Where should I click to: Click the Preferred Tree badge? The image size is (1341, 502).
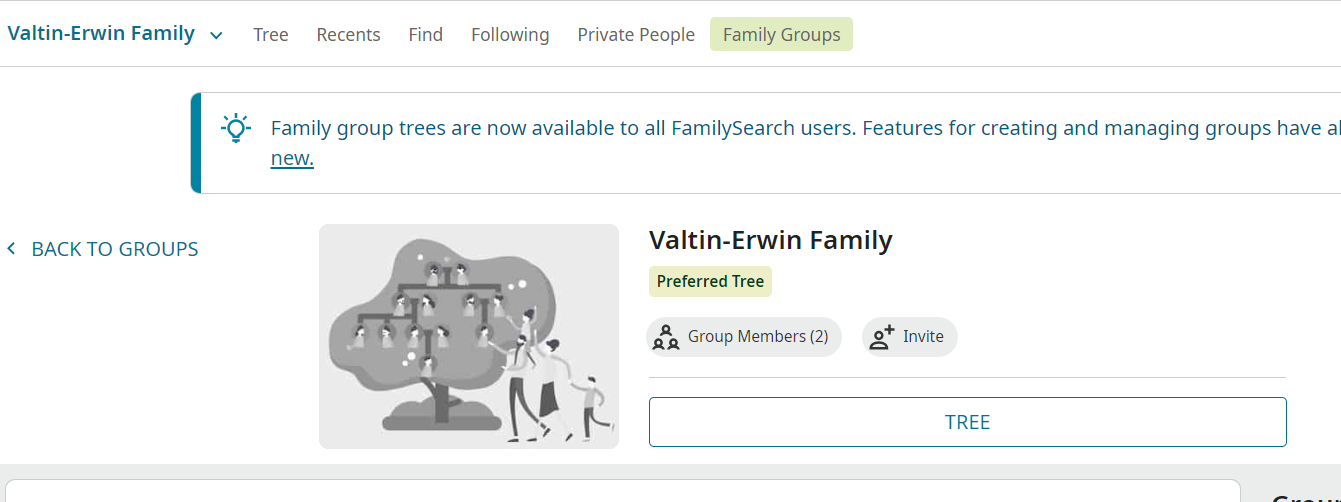pos(710,282)
